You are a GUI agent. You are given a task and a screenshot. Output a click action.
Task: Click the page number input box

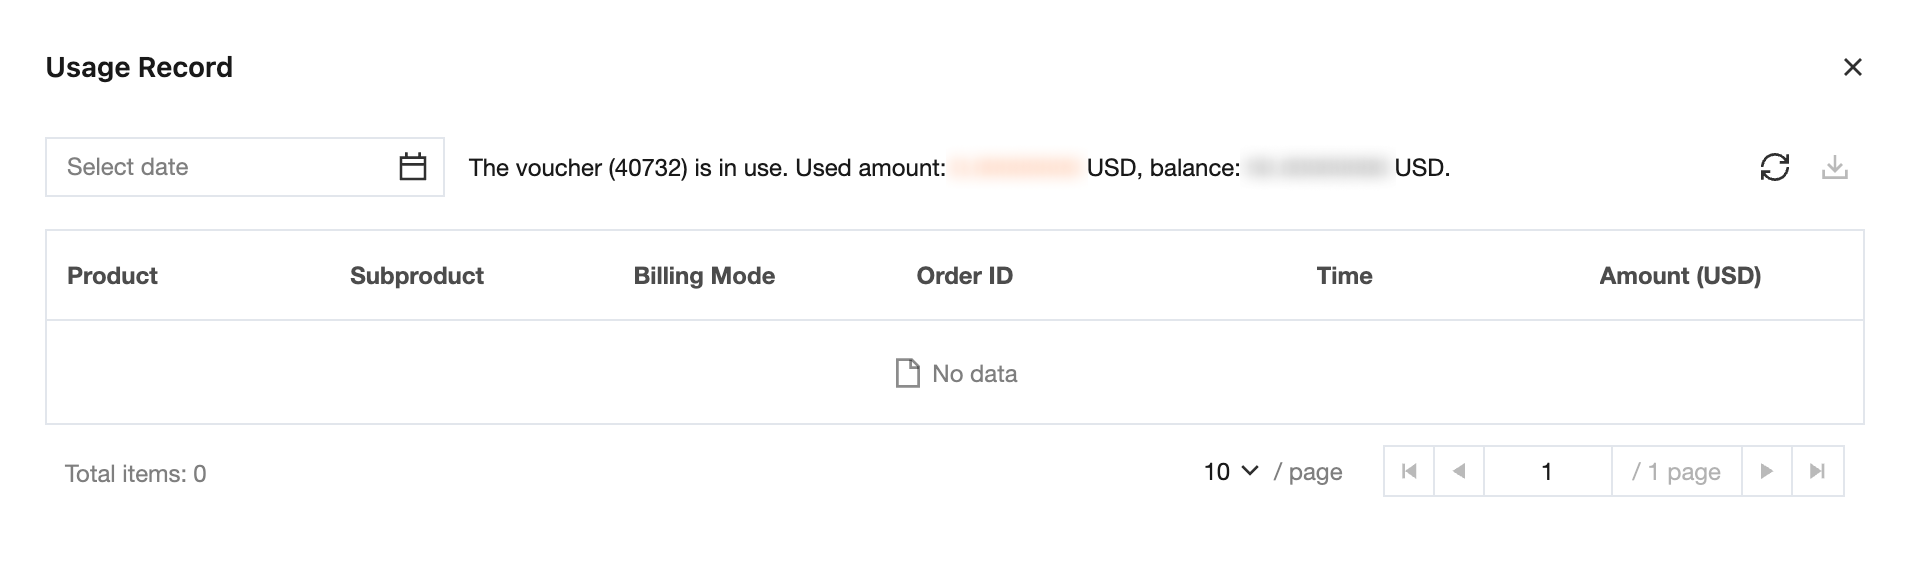[1547, 471]
